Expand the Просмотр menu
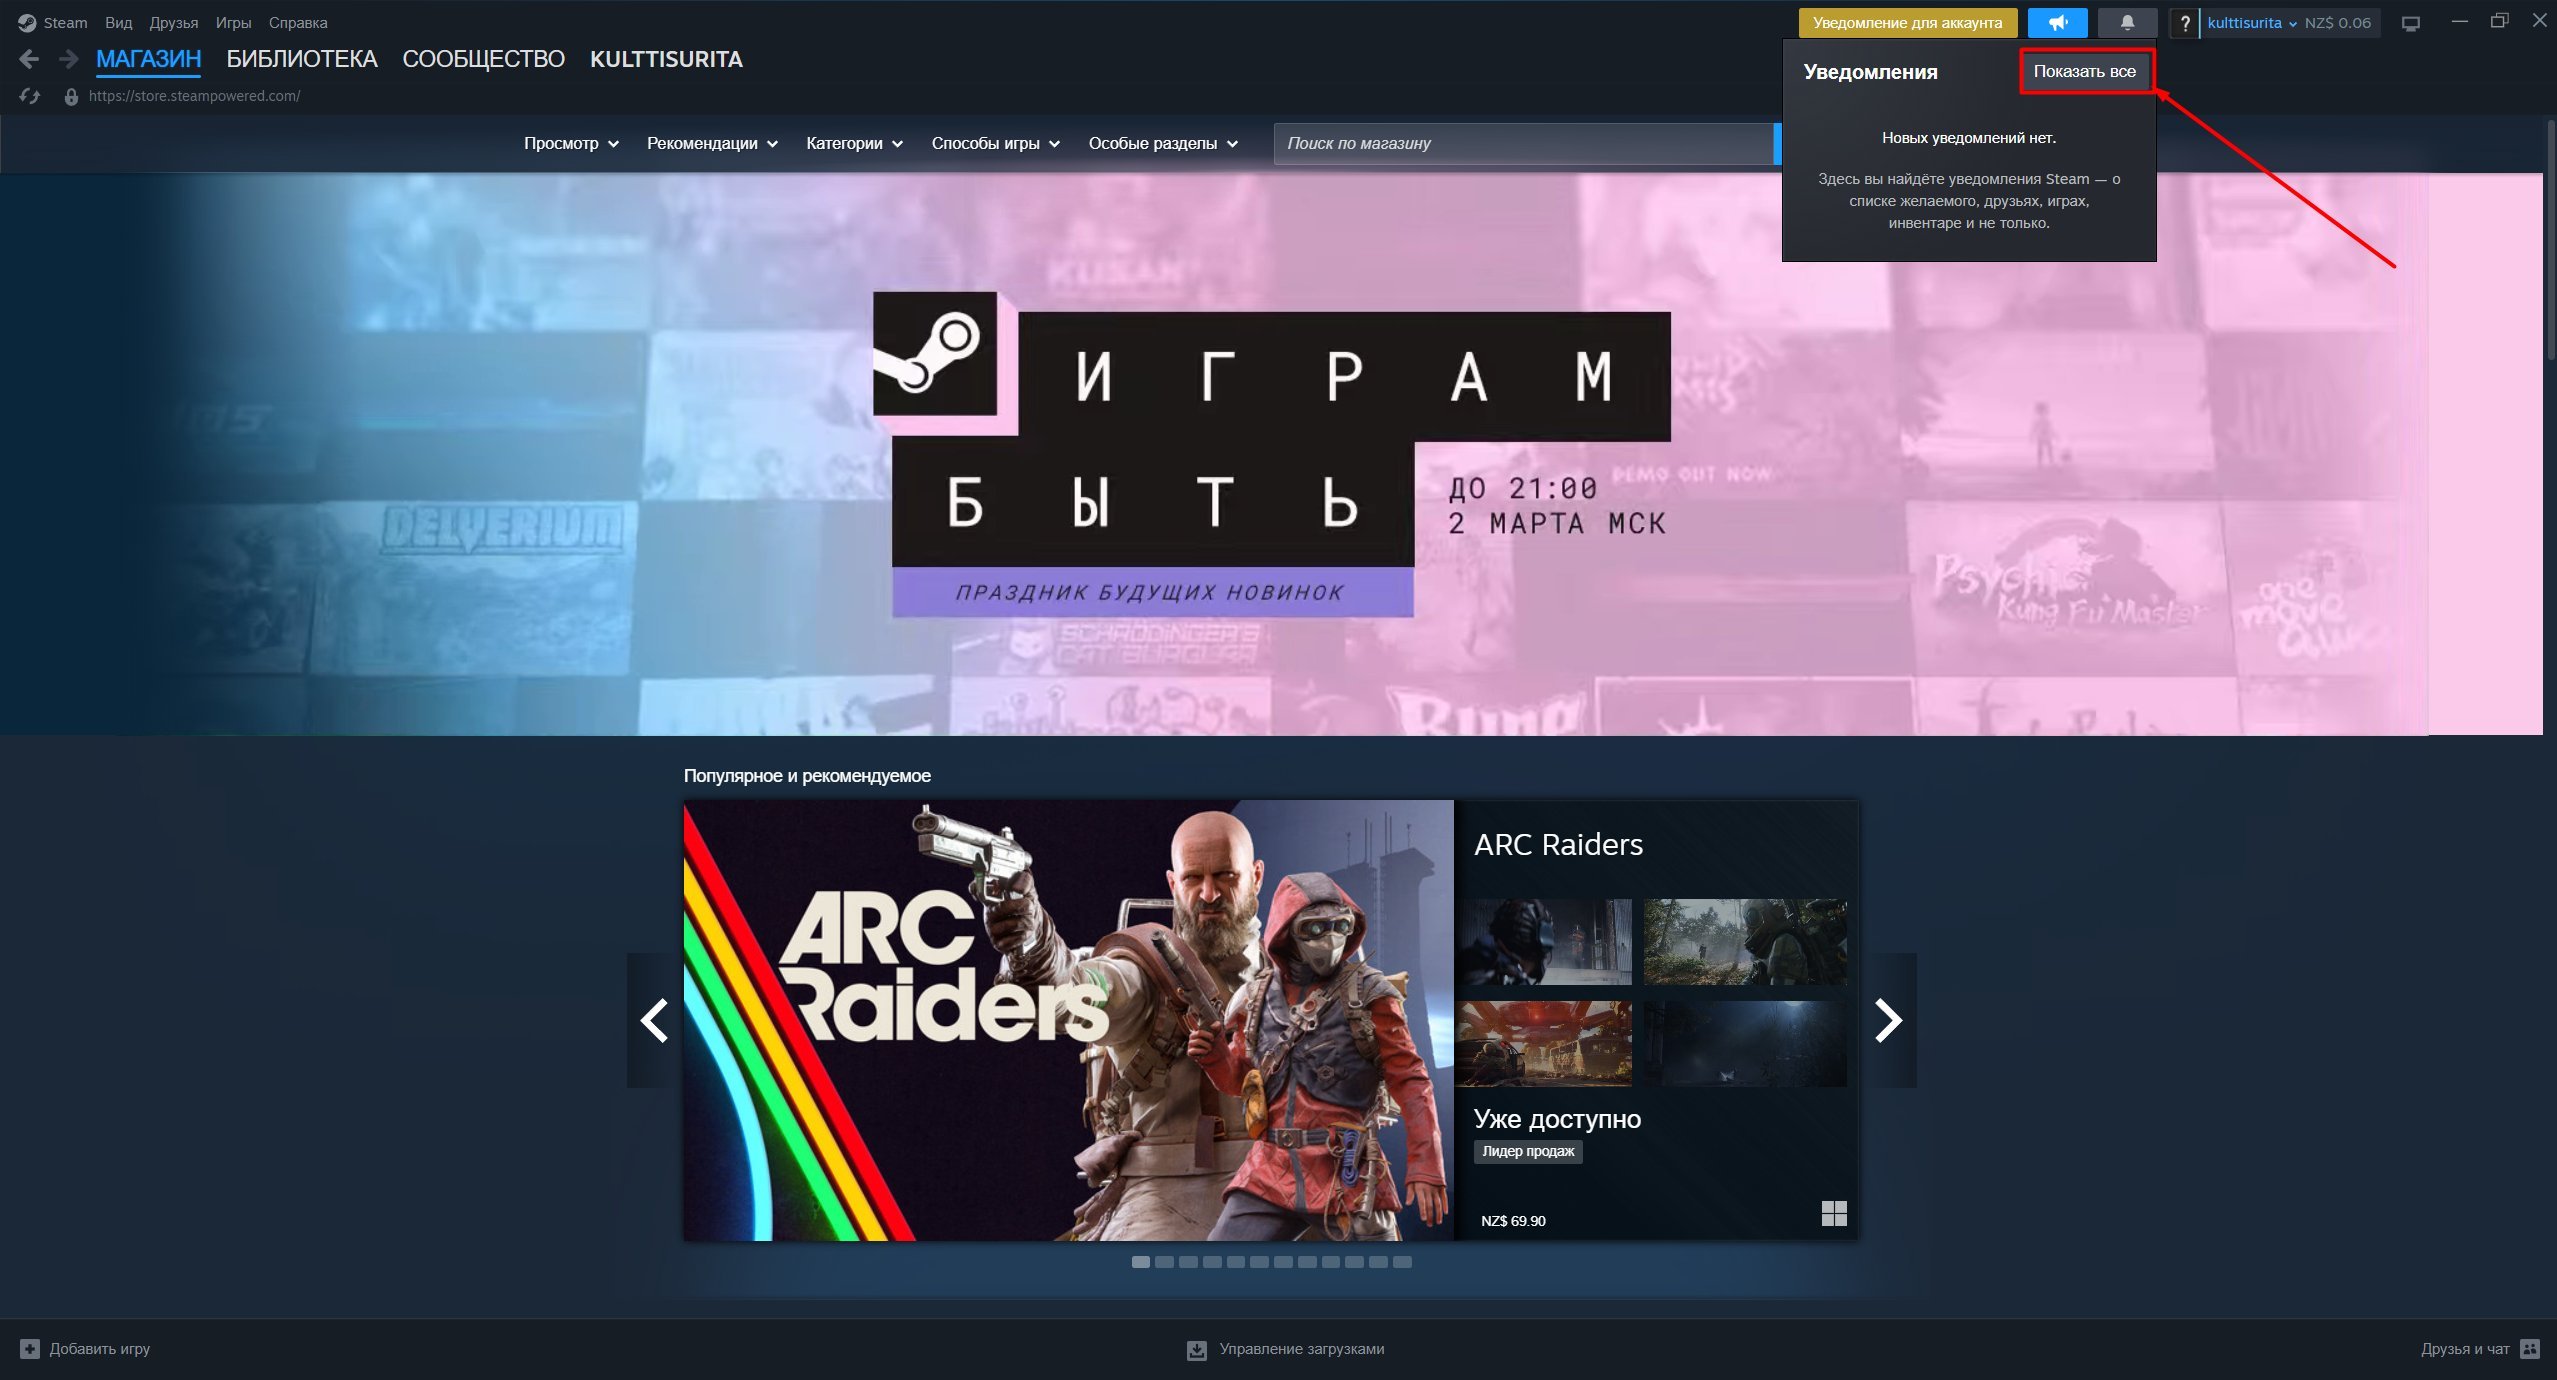 (x=571, y=143)
